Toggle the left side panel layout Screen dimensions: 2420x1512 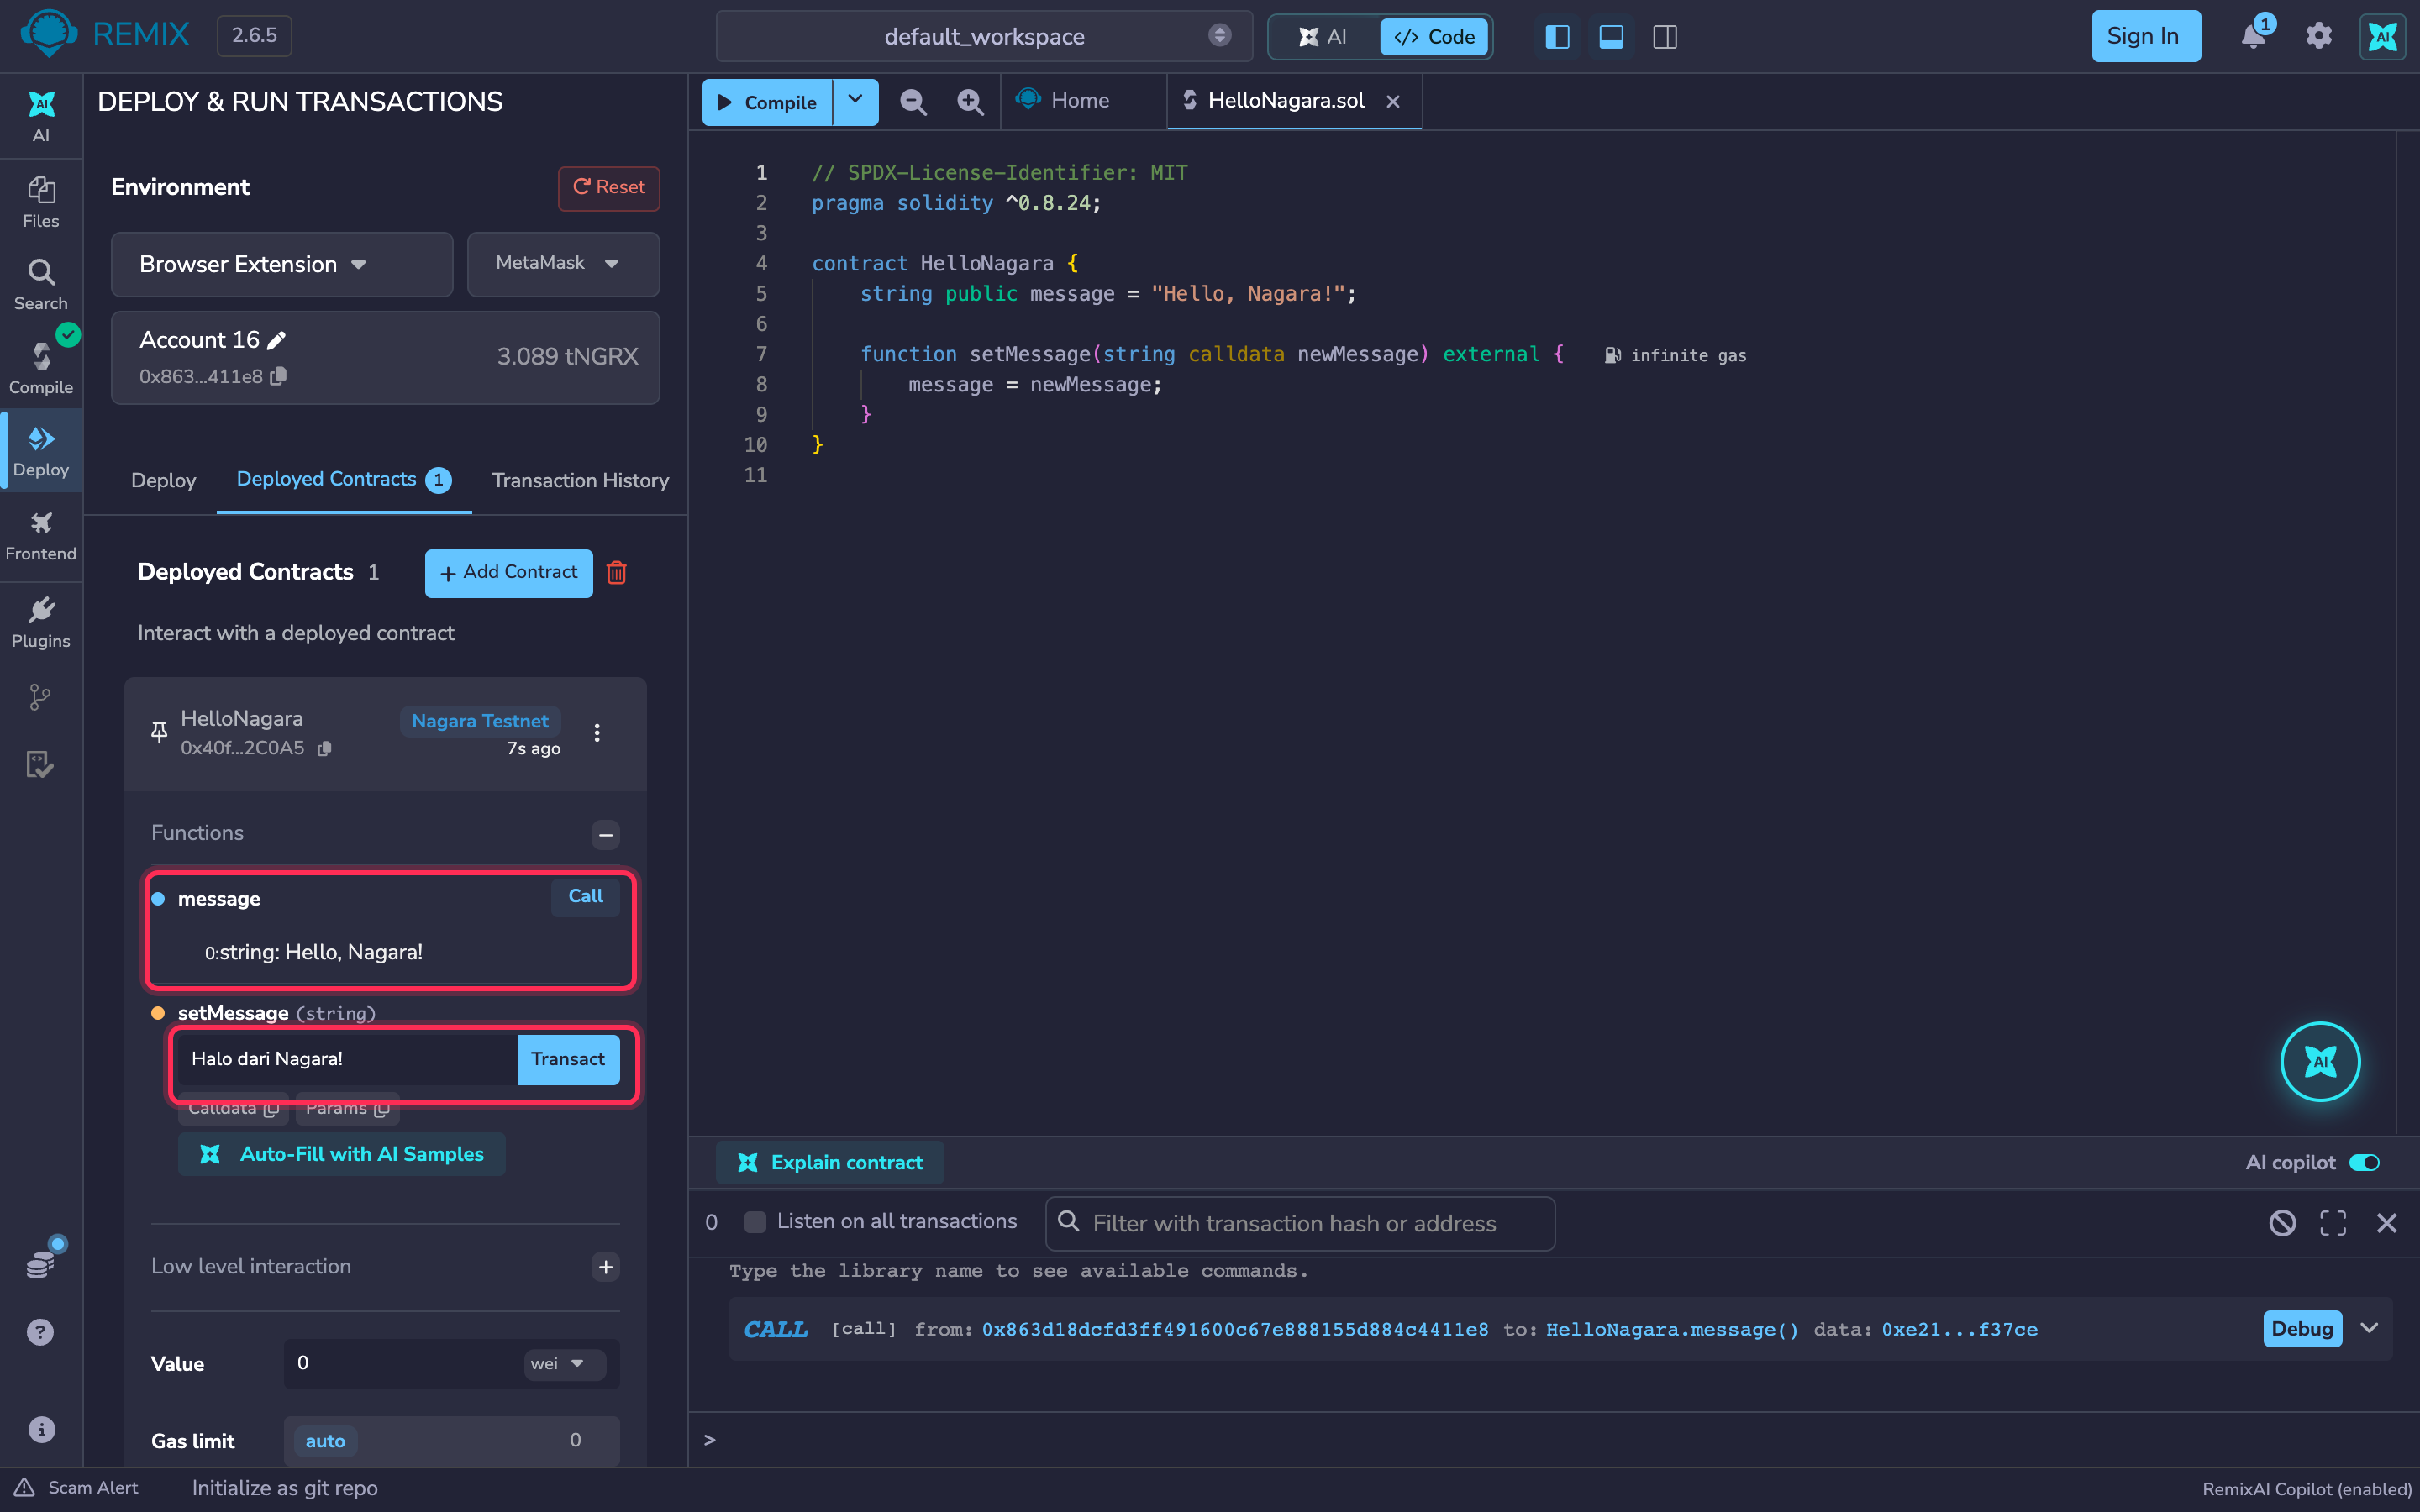(1557, 37)
